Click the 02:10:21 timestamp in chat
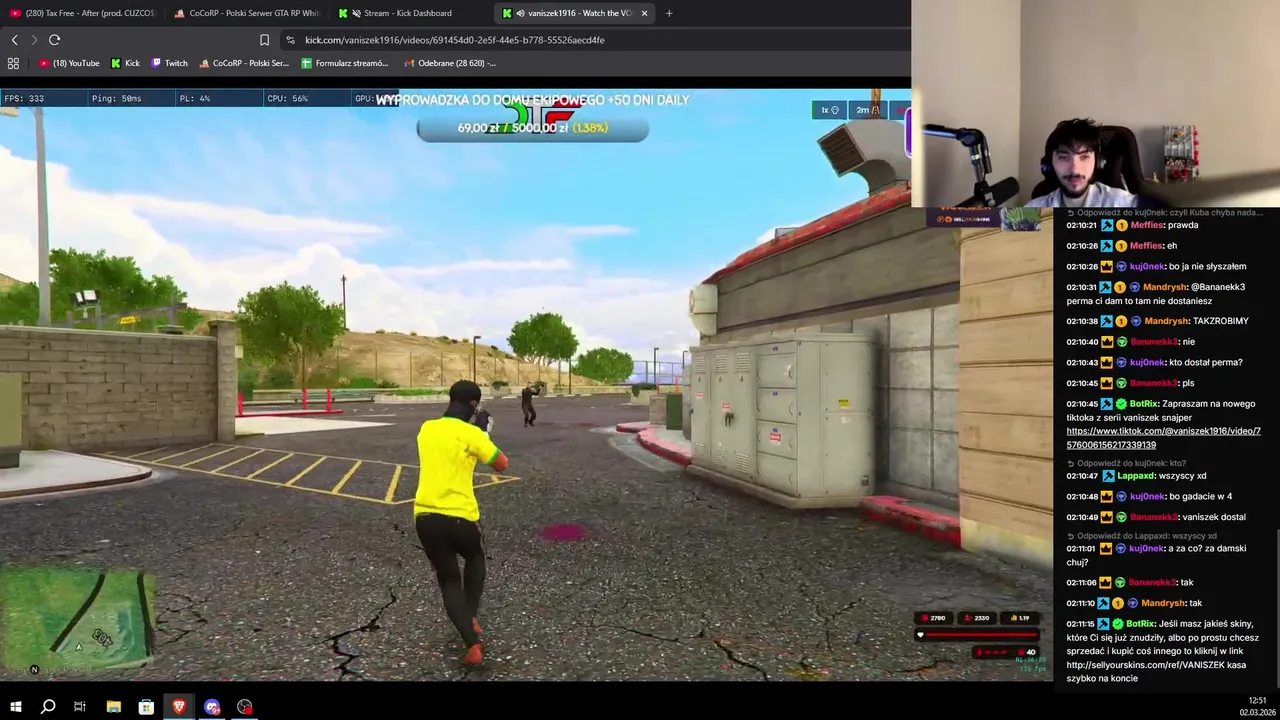This screenshot has width=1280, height=720. click(x=1082, y=225)
